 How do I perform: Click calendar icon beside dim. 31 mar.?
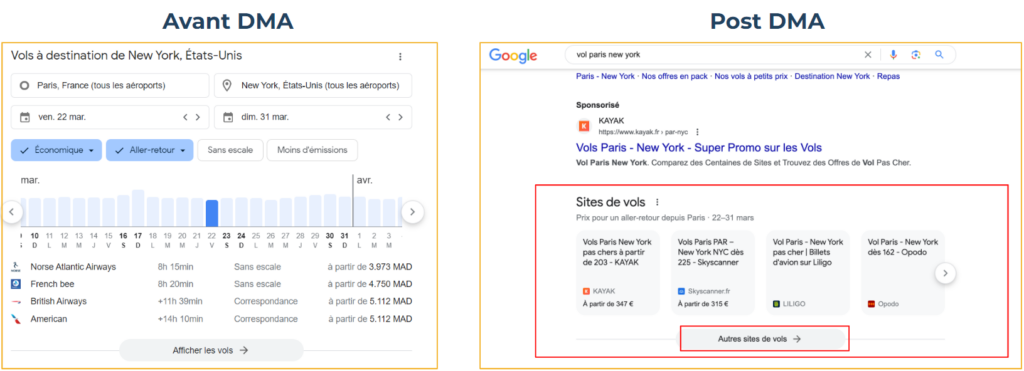point(229,118)
